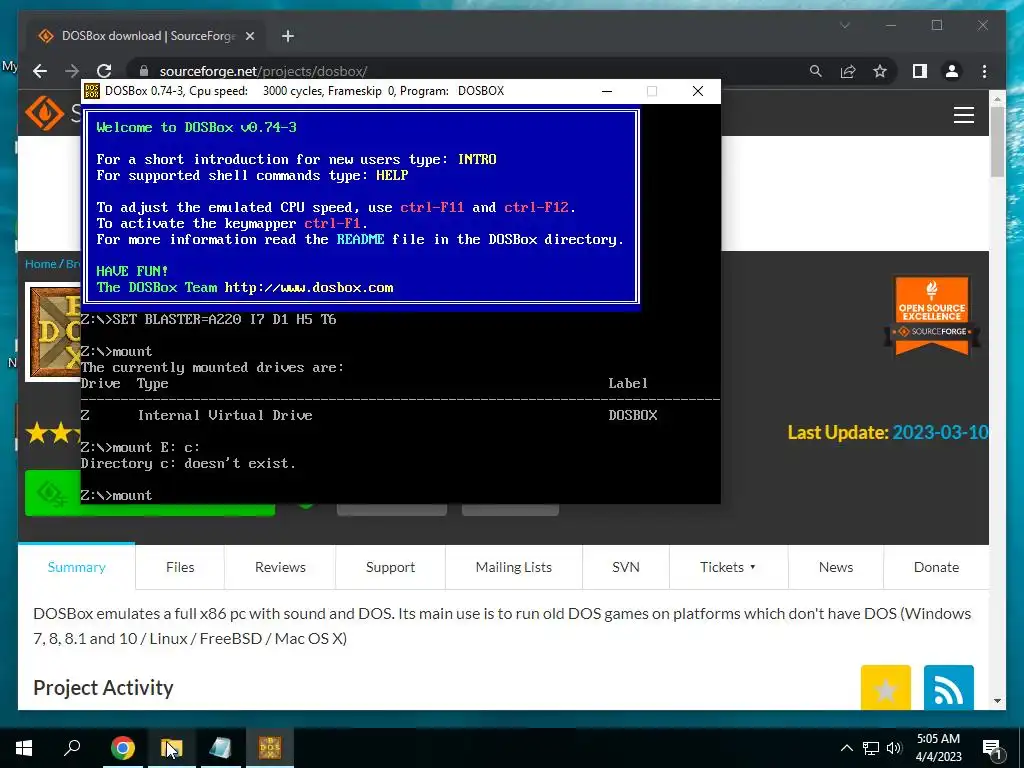Click the Last Update date 2023-03-10
Screen dimensions: 1024x768
pyautogui.click(x=940, y=432)
